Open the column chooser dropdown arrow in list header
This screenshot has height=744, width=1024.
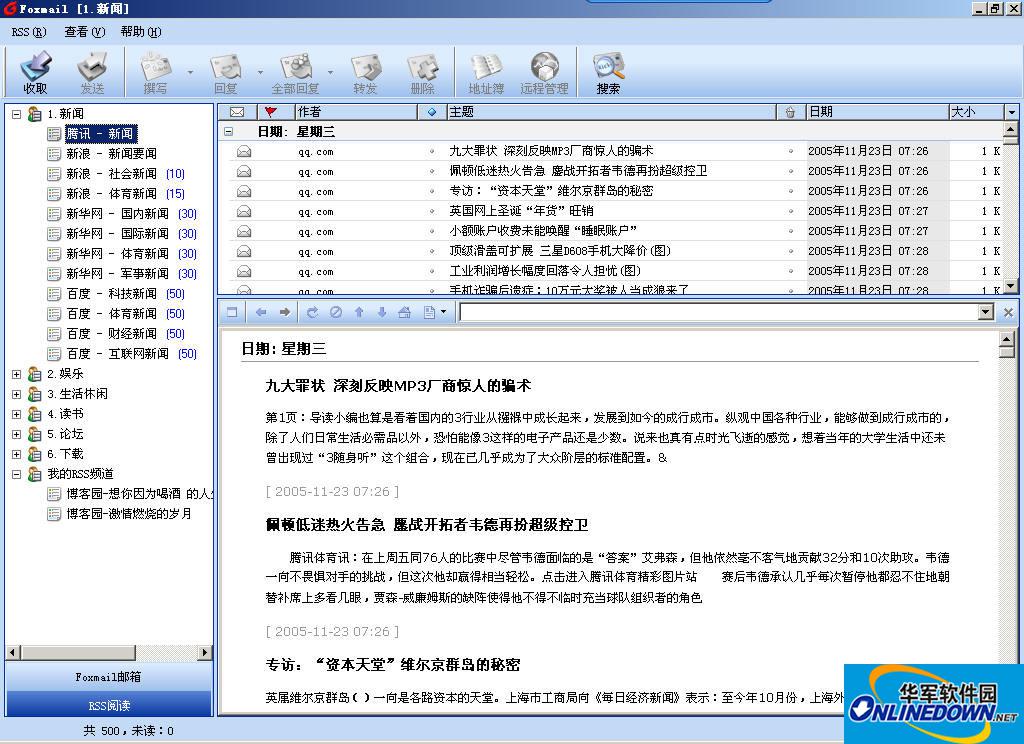click(1011, 112)
